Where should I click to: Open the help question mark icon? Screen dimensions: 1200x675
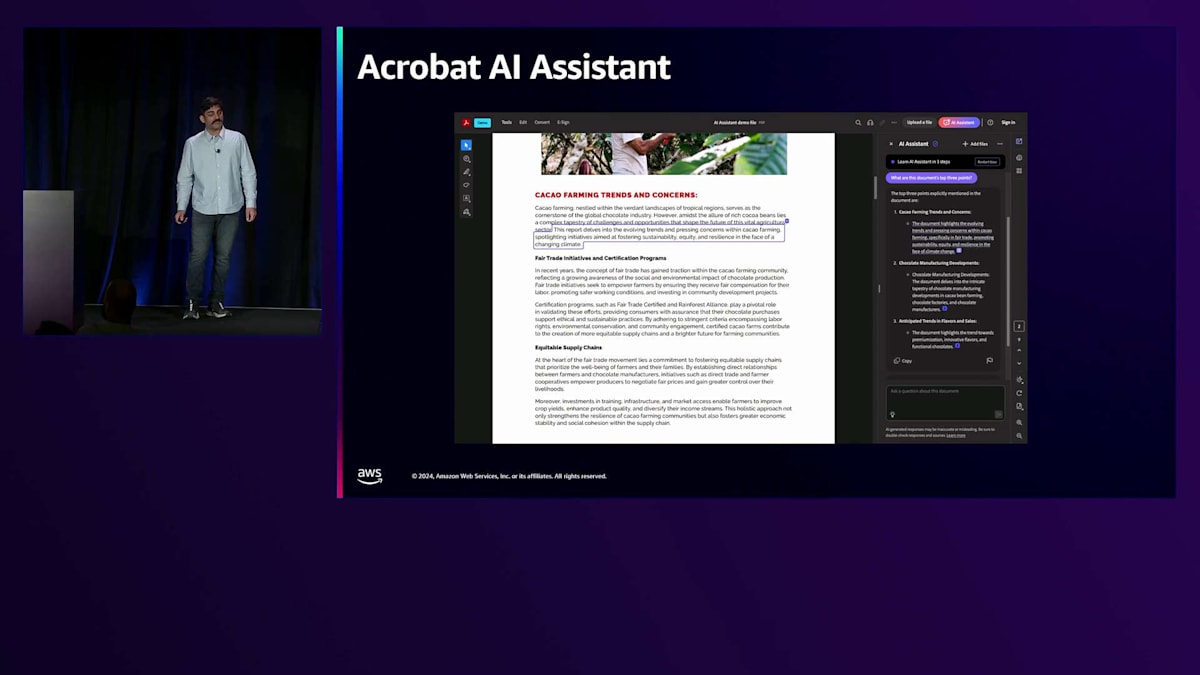point(990,122)
